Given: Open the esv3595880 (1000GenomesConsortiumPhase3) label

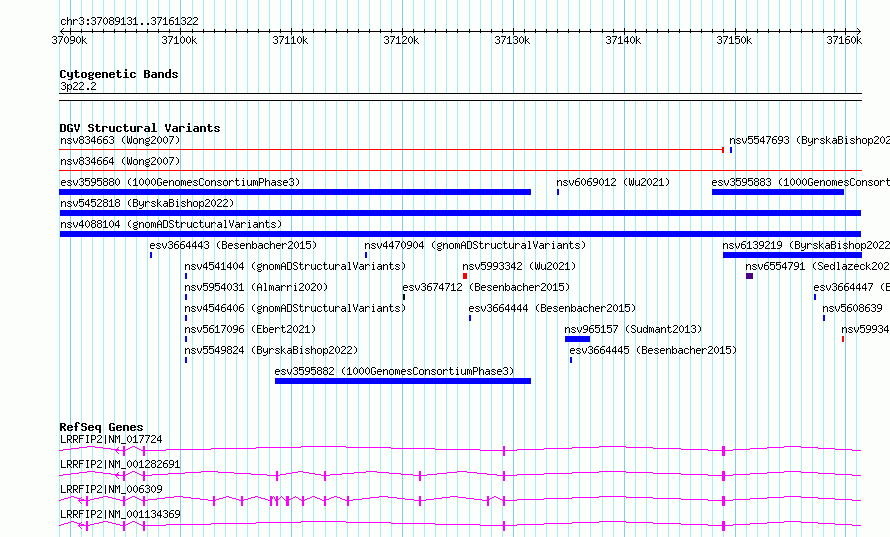Looking at the screenshot, I should click(x=180, y=182).
